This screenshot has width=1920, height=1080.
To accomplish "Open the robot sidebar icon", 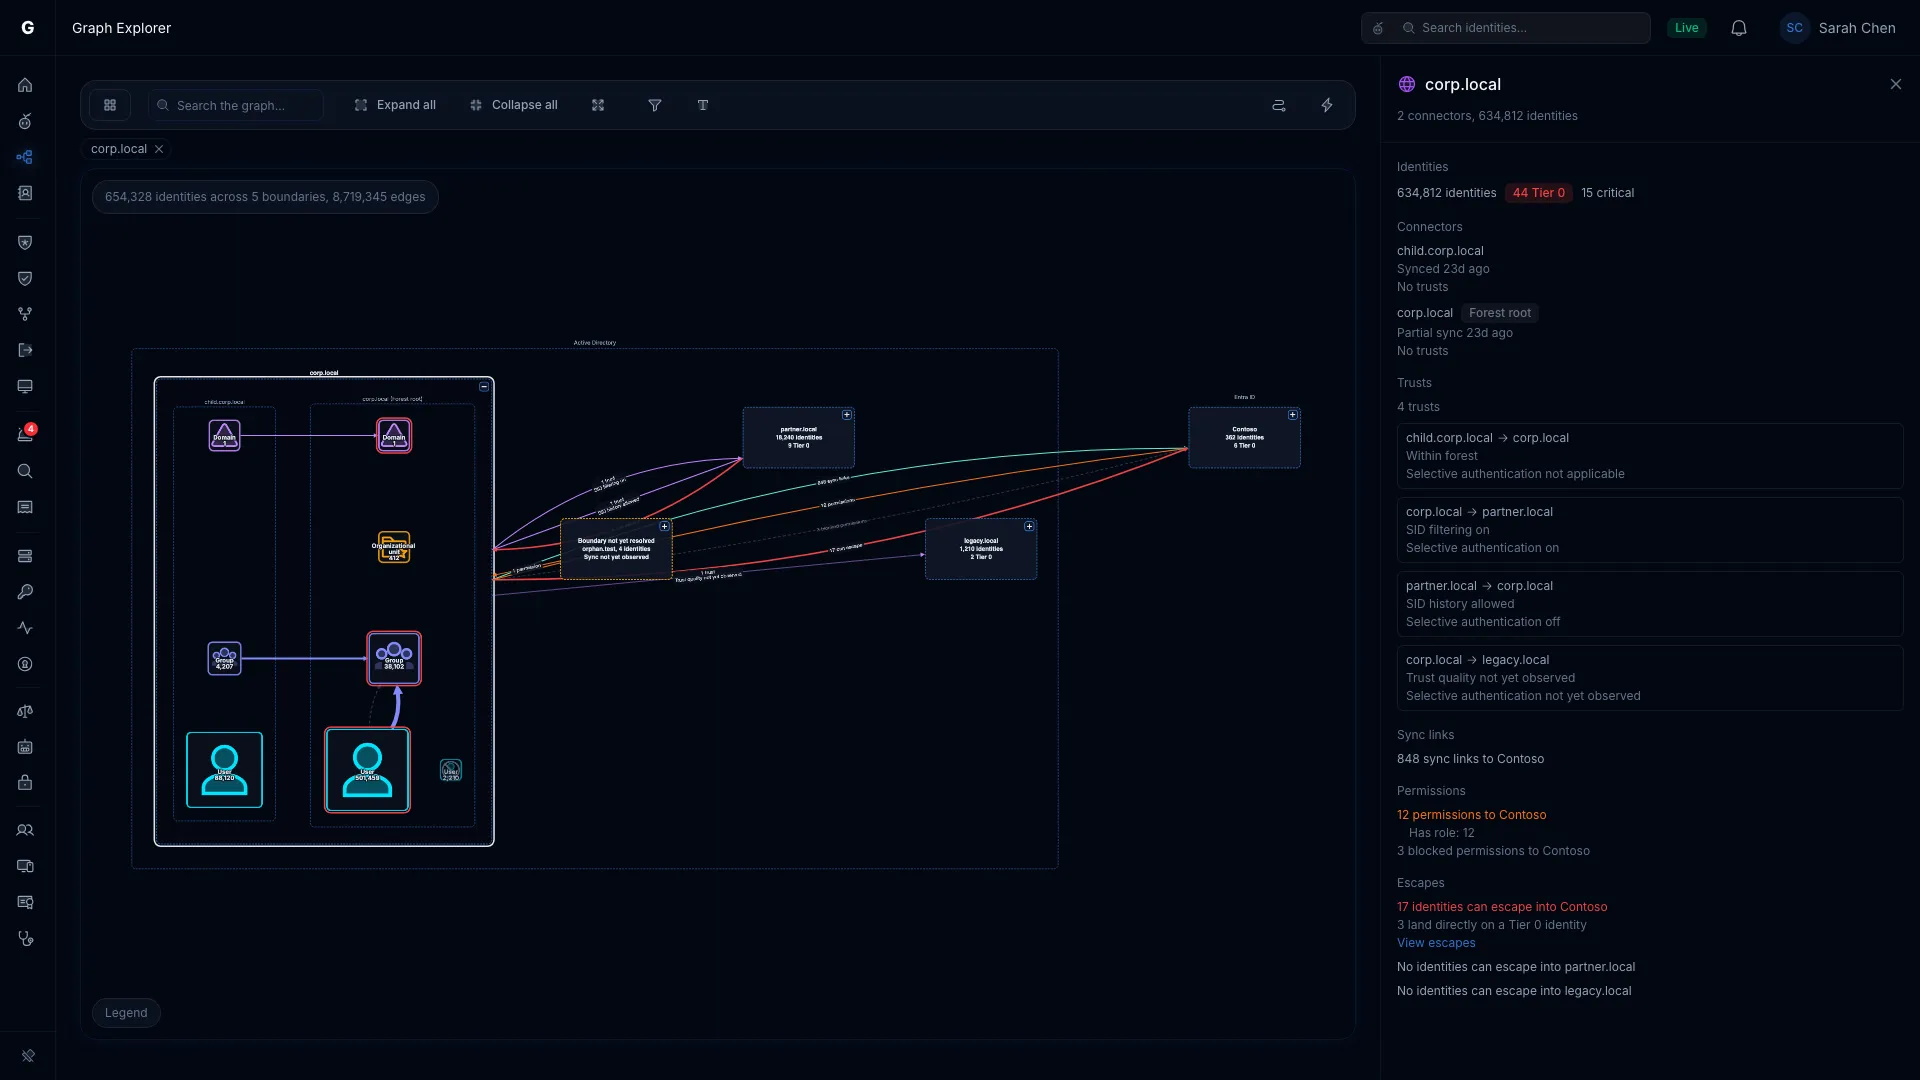I will point(25,747).
